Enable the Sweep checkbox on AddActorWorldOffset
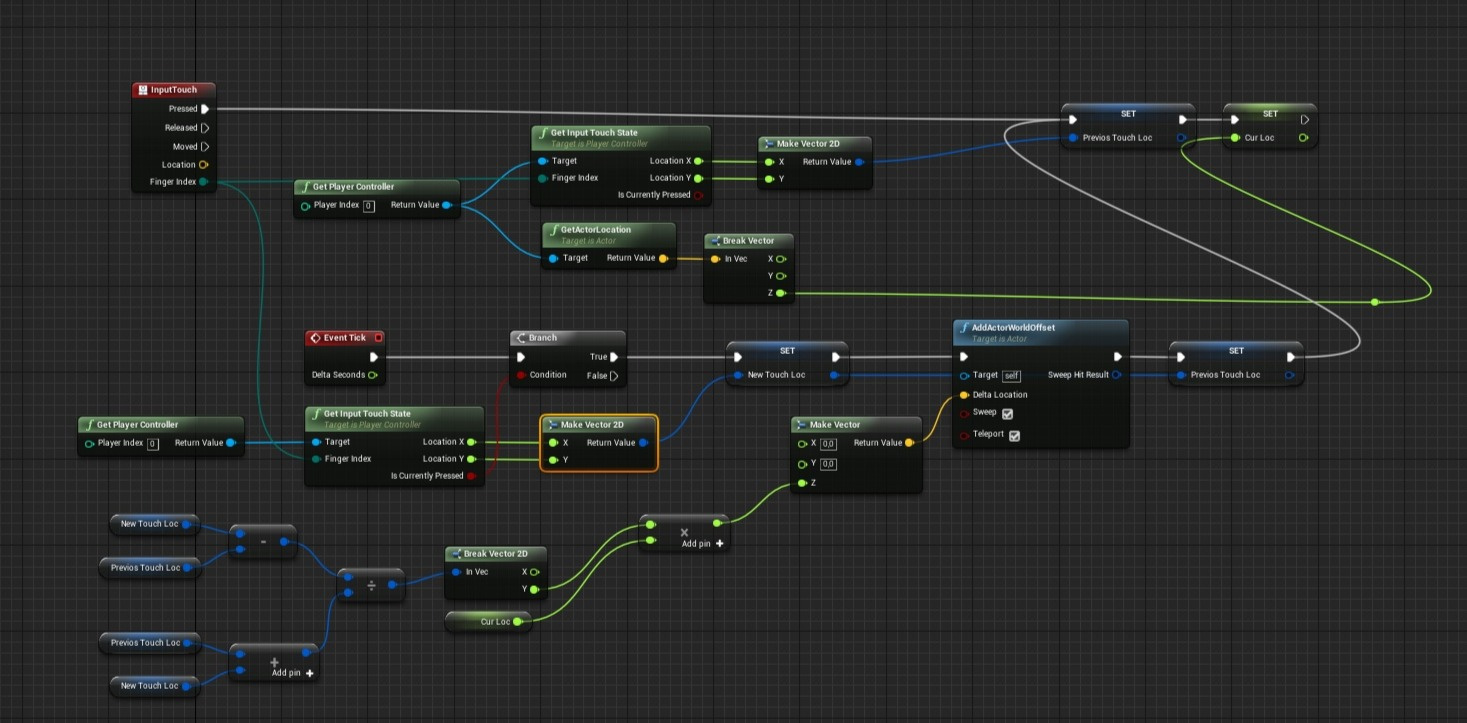 point(1007,413)
